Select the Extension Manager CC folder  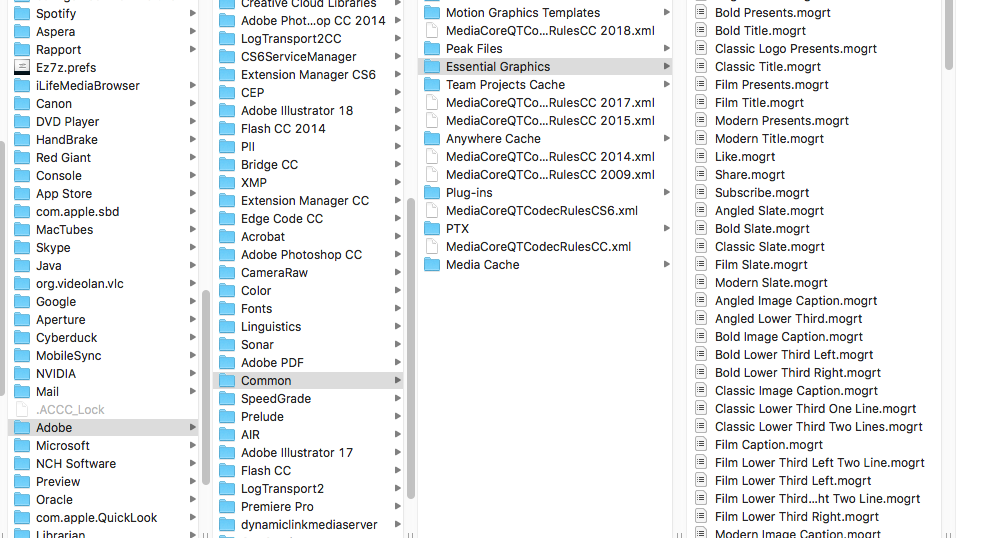click(309, 201)
